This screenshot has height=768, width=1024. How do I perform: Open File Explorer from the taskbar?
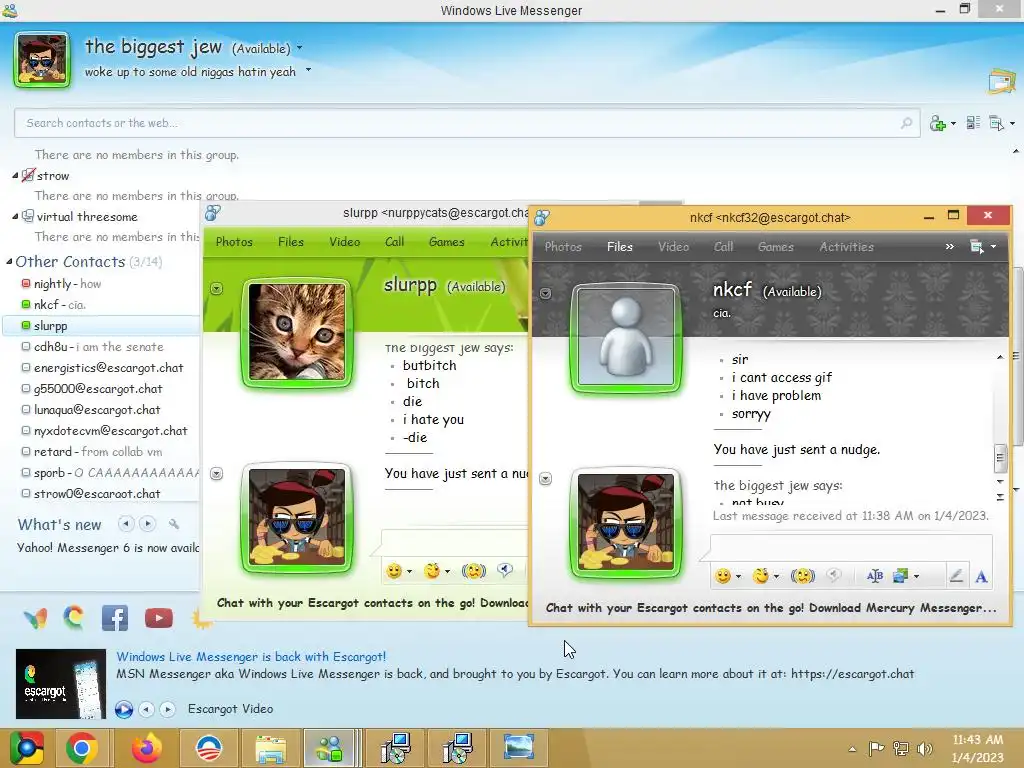[271, 748]
